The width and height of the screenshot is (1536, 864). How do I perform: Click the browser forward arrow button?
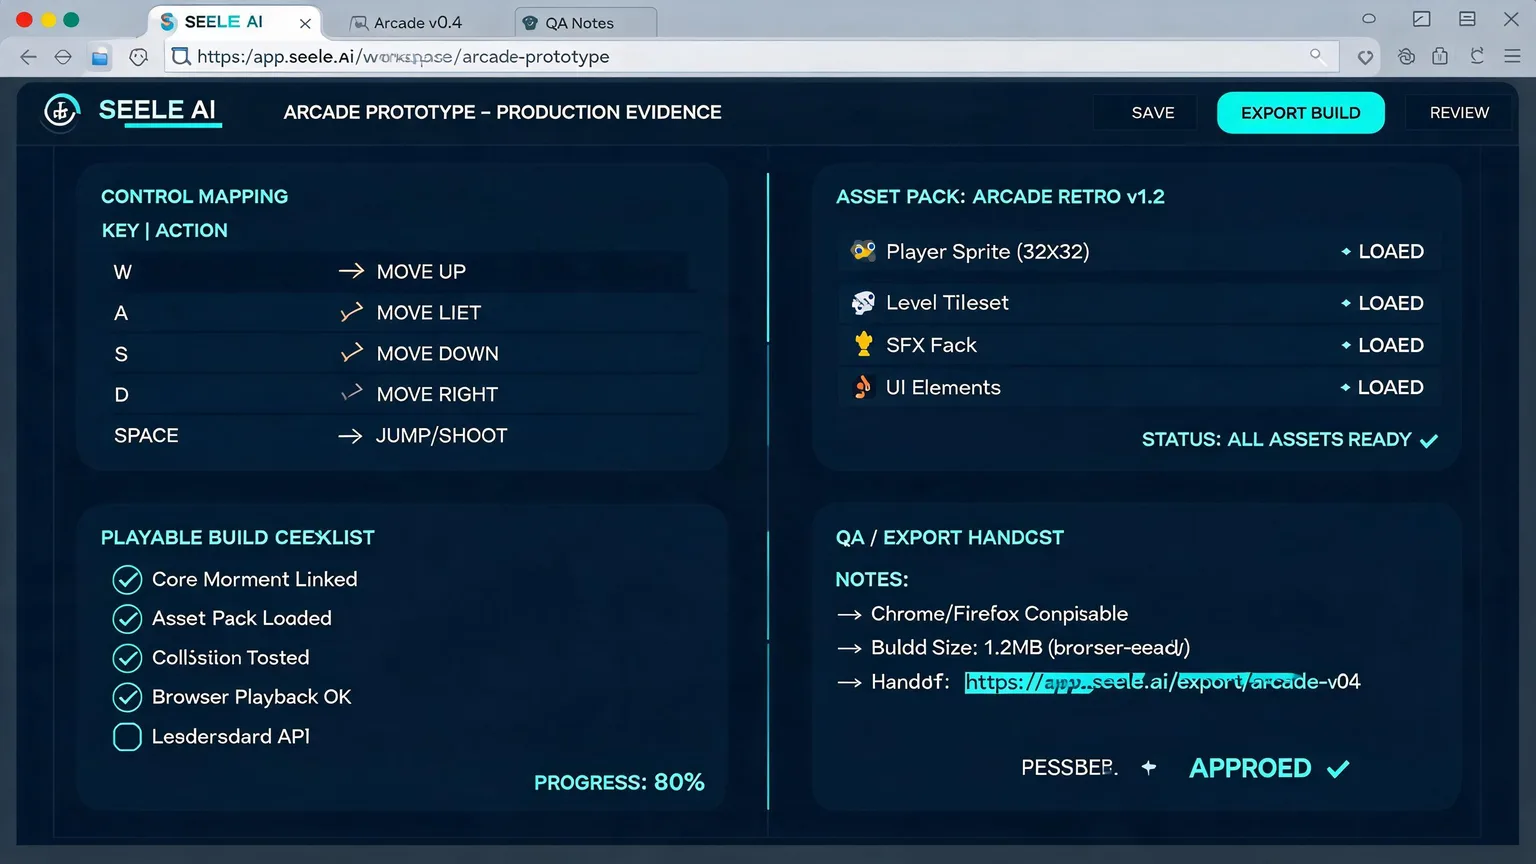[x=63, y=57]
